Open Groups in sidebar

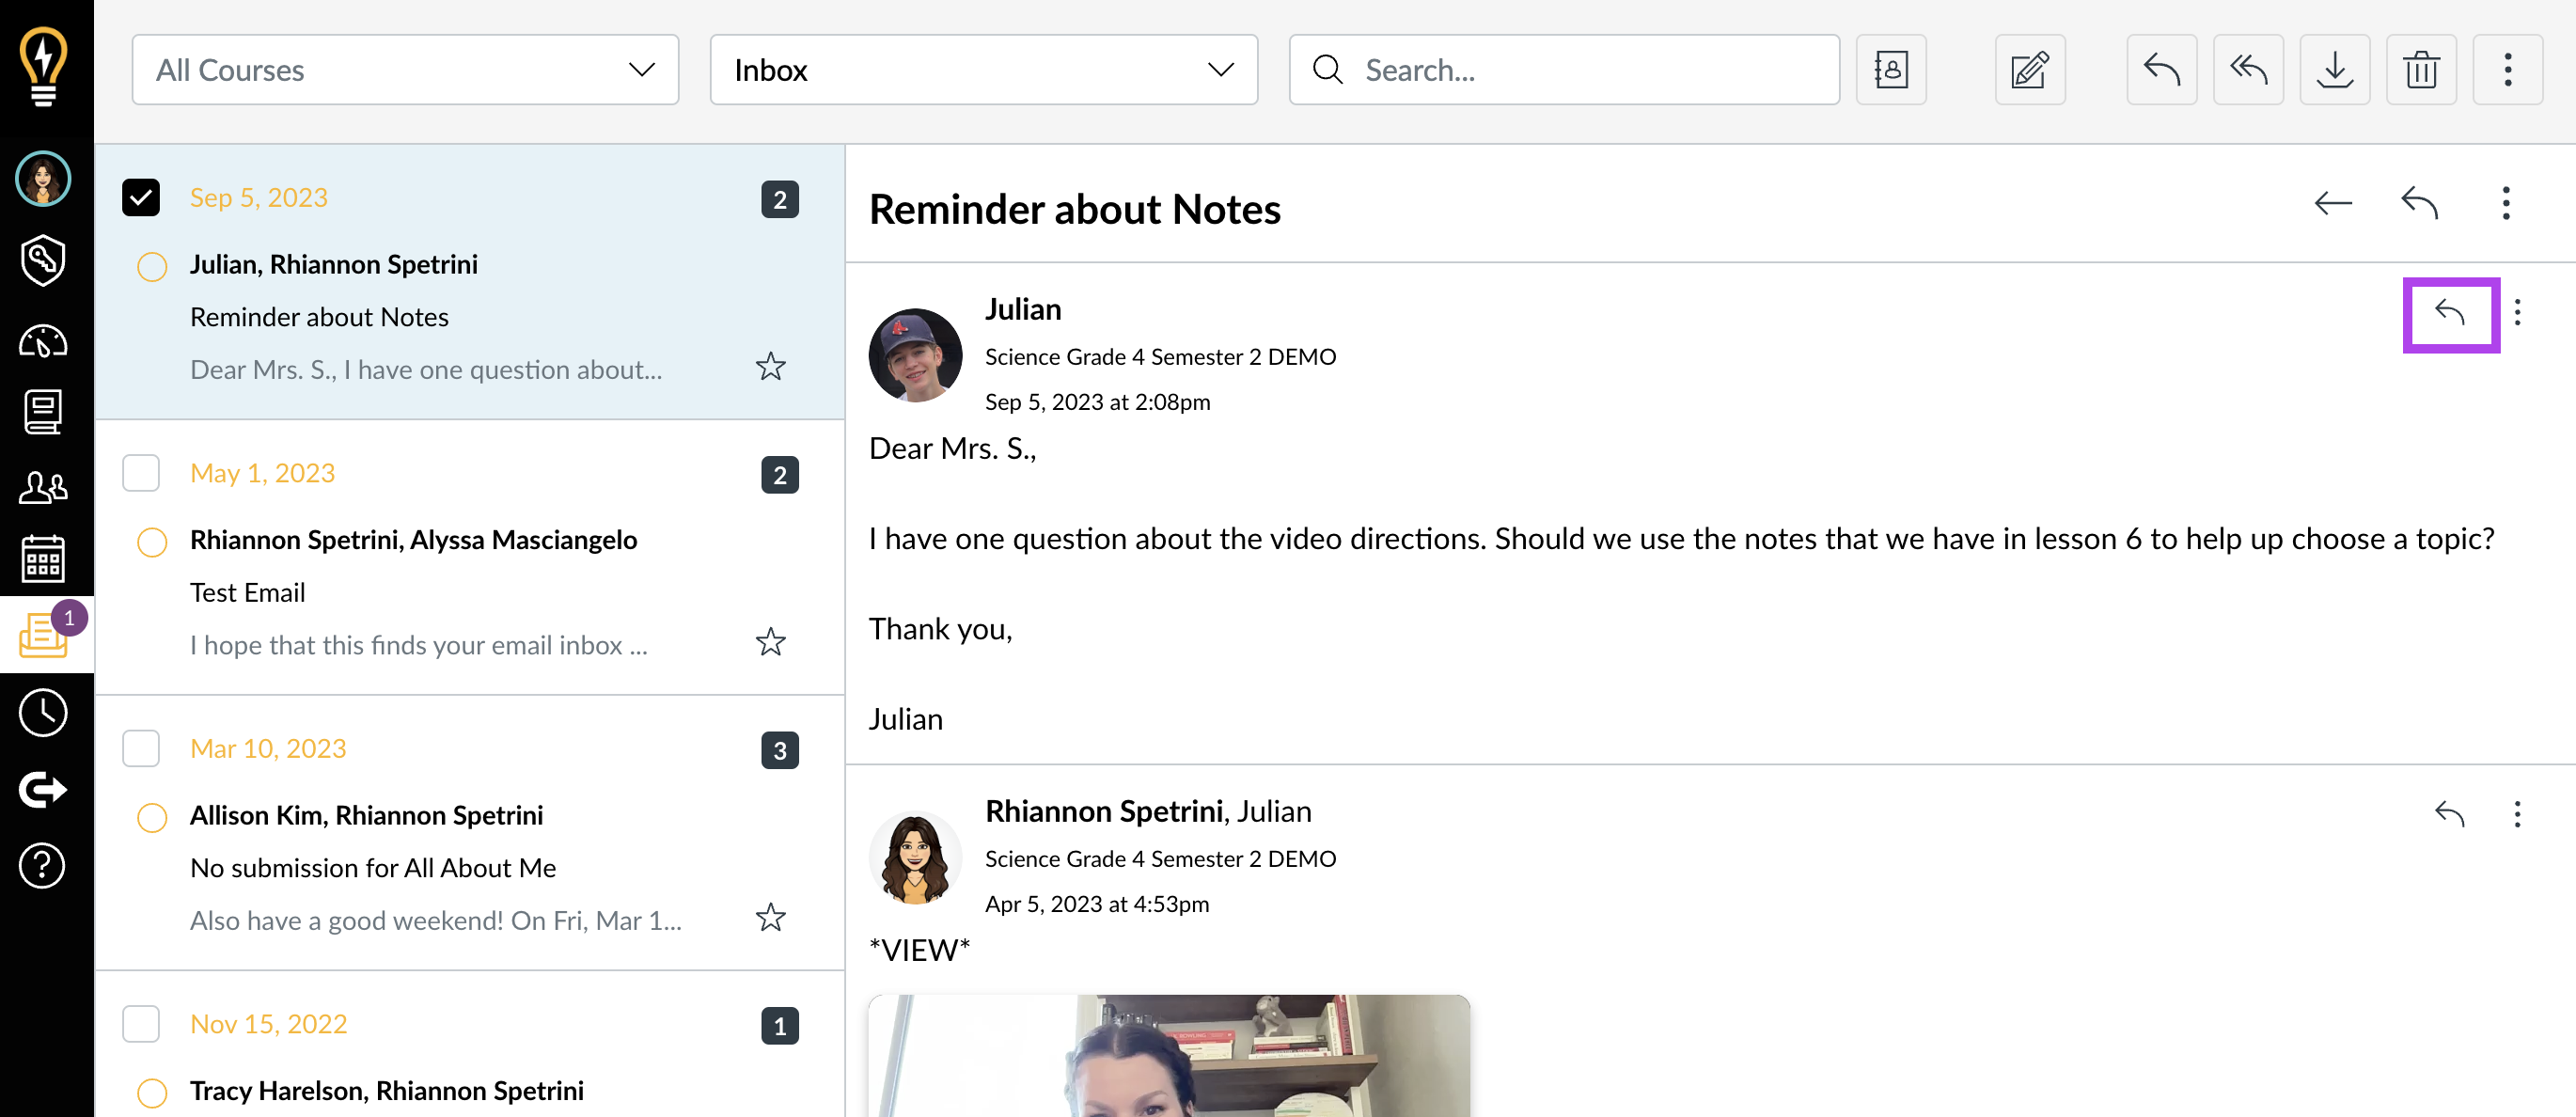click(43, 488)
